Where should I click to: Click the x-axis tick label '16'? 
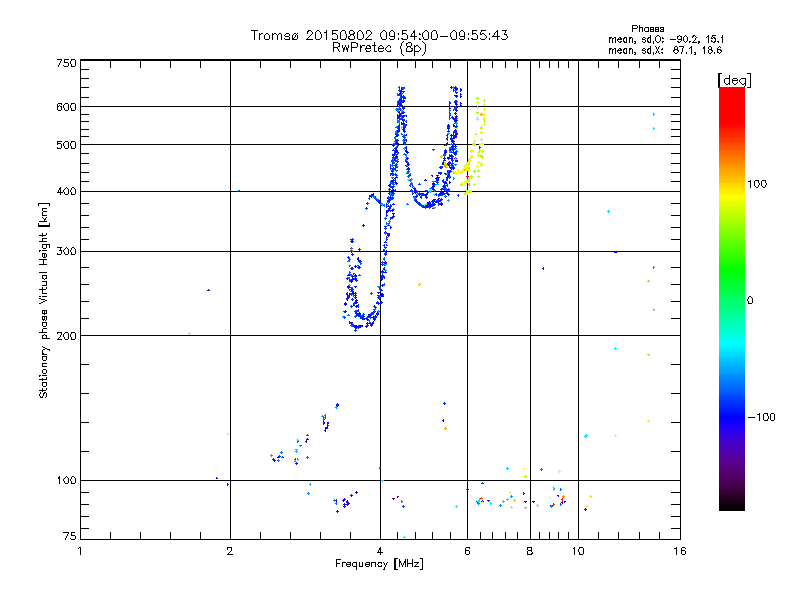[x=680, y=551]
